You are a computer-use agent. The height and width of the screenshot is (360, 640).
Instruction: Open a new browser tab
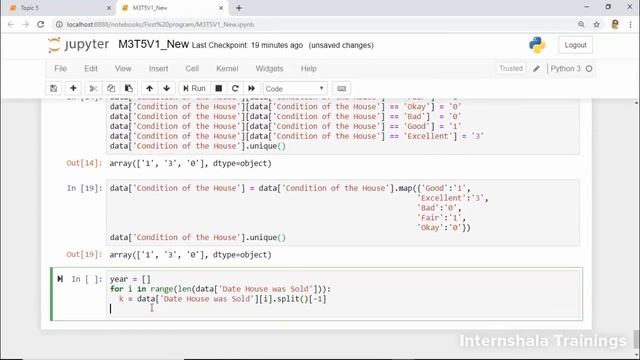click(x=239, y=8)
